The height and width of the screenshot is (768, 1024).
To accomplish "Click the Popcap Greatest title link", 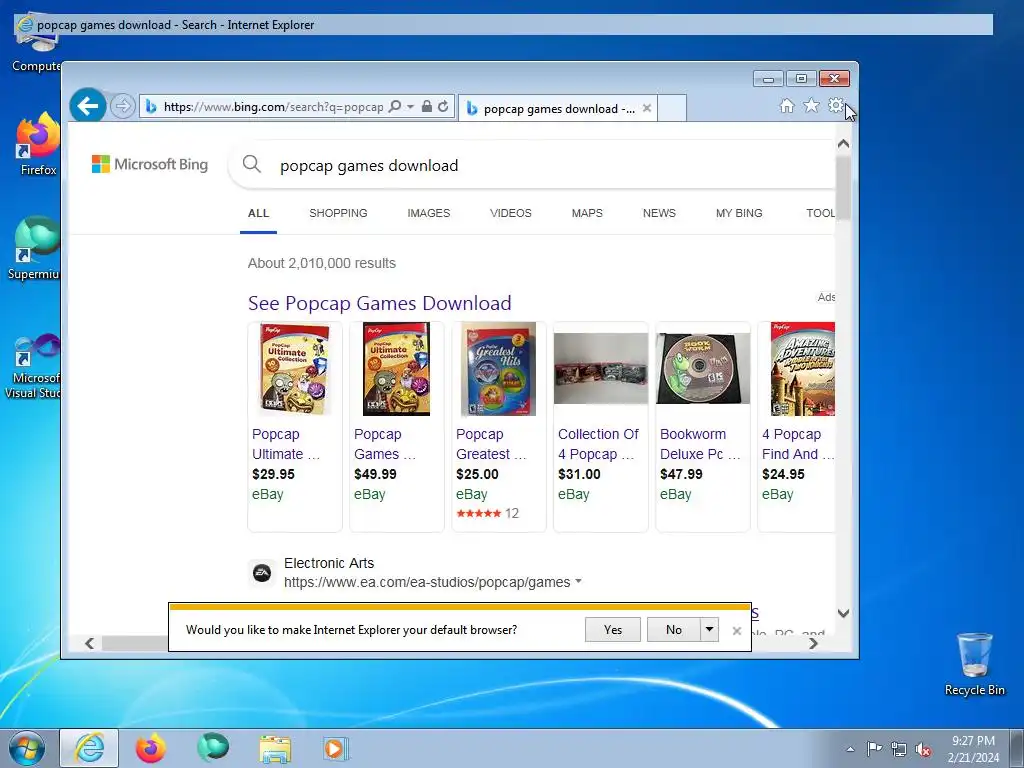I will pos(491,444).
